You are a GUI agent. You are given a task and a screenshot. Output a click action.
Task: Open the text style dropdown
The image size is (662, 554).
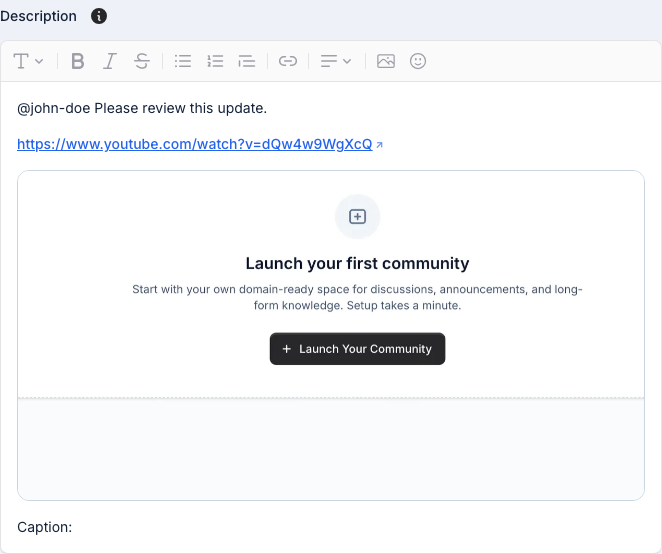point(28,61)
